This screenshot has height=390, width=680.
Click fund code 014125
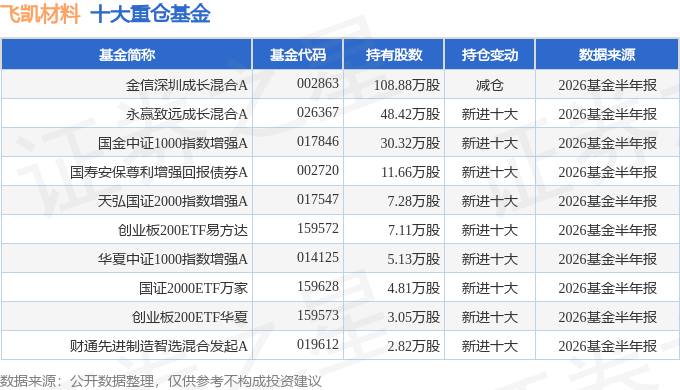tap(318, 258)
